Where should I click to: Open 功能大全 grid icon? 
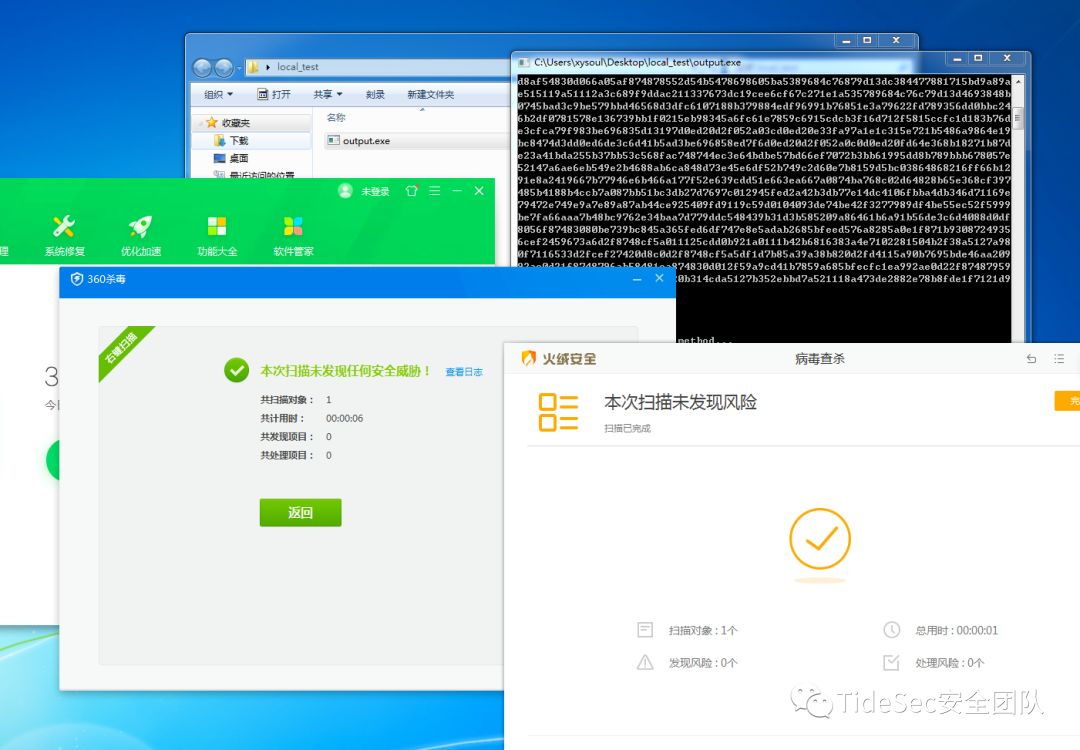click(x=217, y=226)
